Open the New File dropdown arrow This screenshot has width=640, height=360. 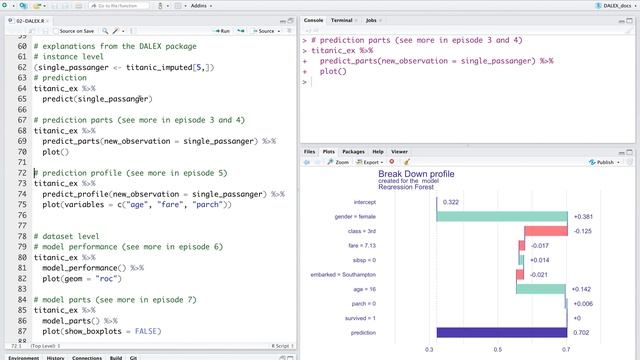pos(13,6)
